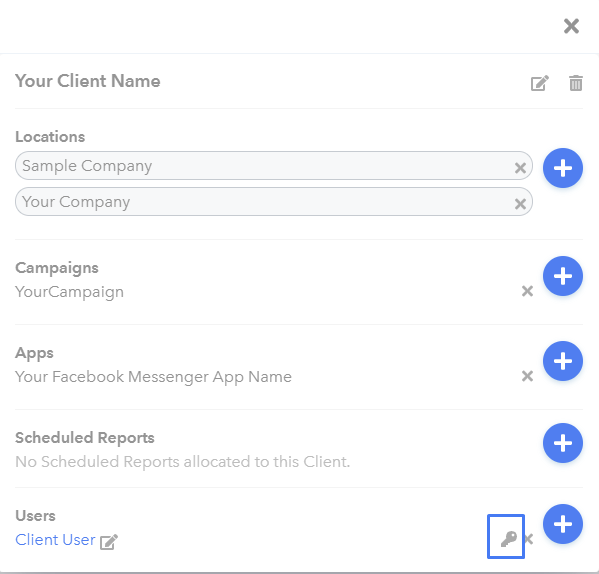Add a scheduled report with plus button
599x574 pixels.
(563, 443)
